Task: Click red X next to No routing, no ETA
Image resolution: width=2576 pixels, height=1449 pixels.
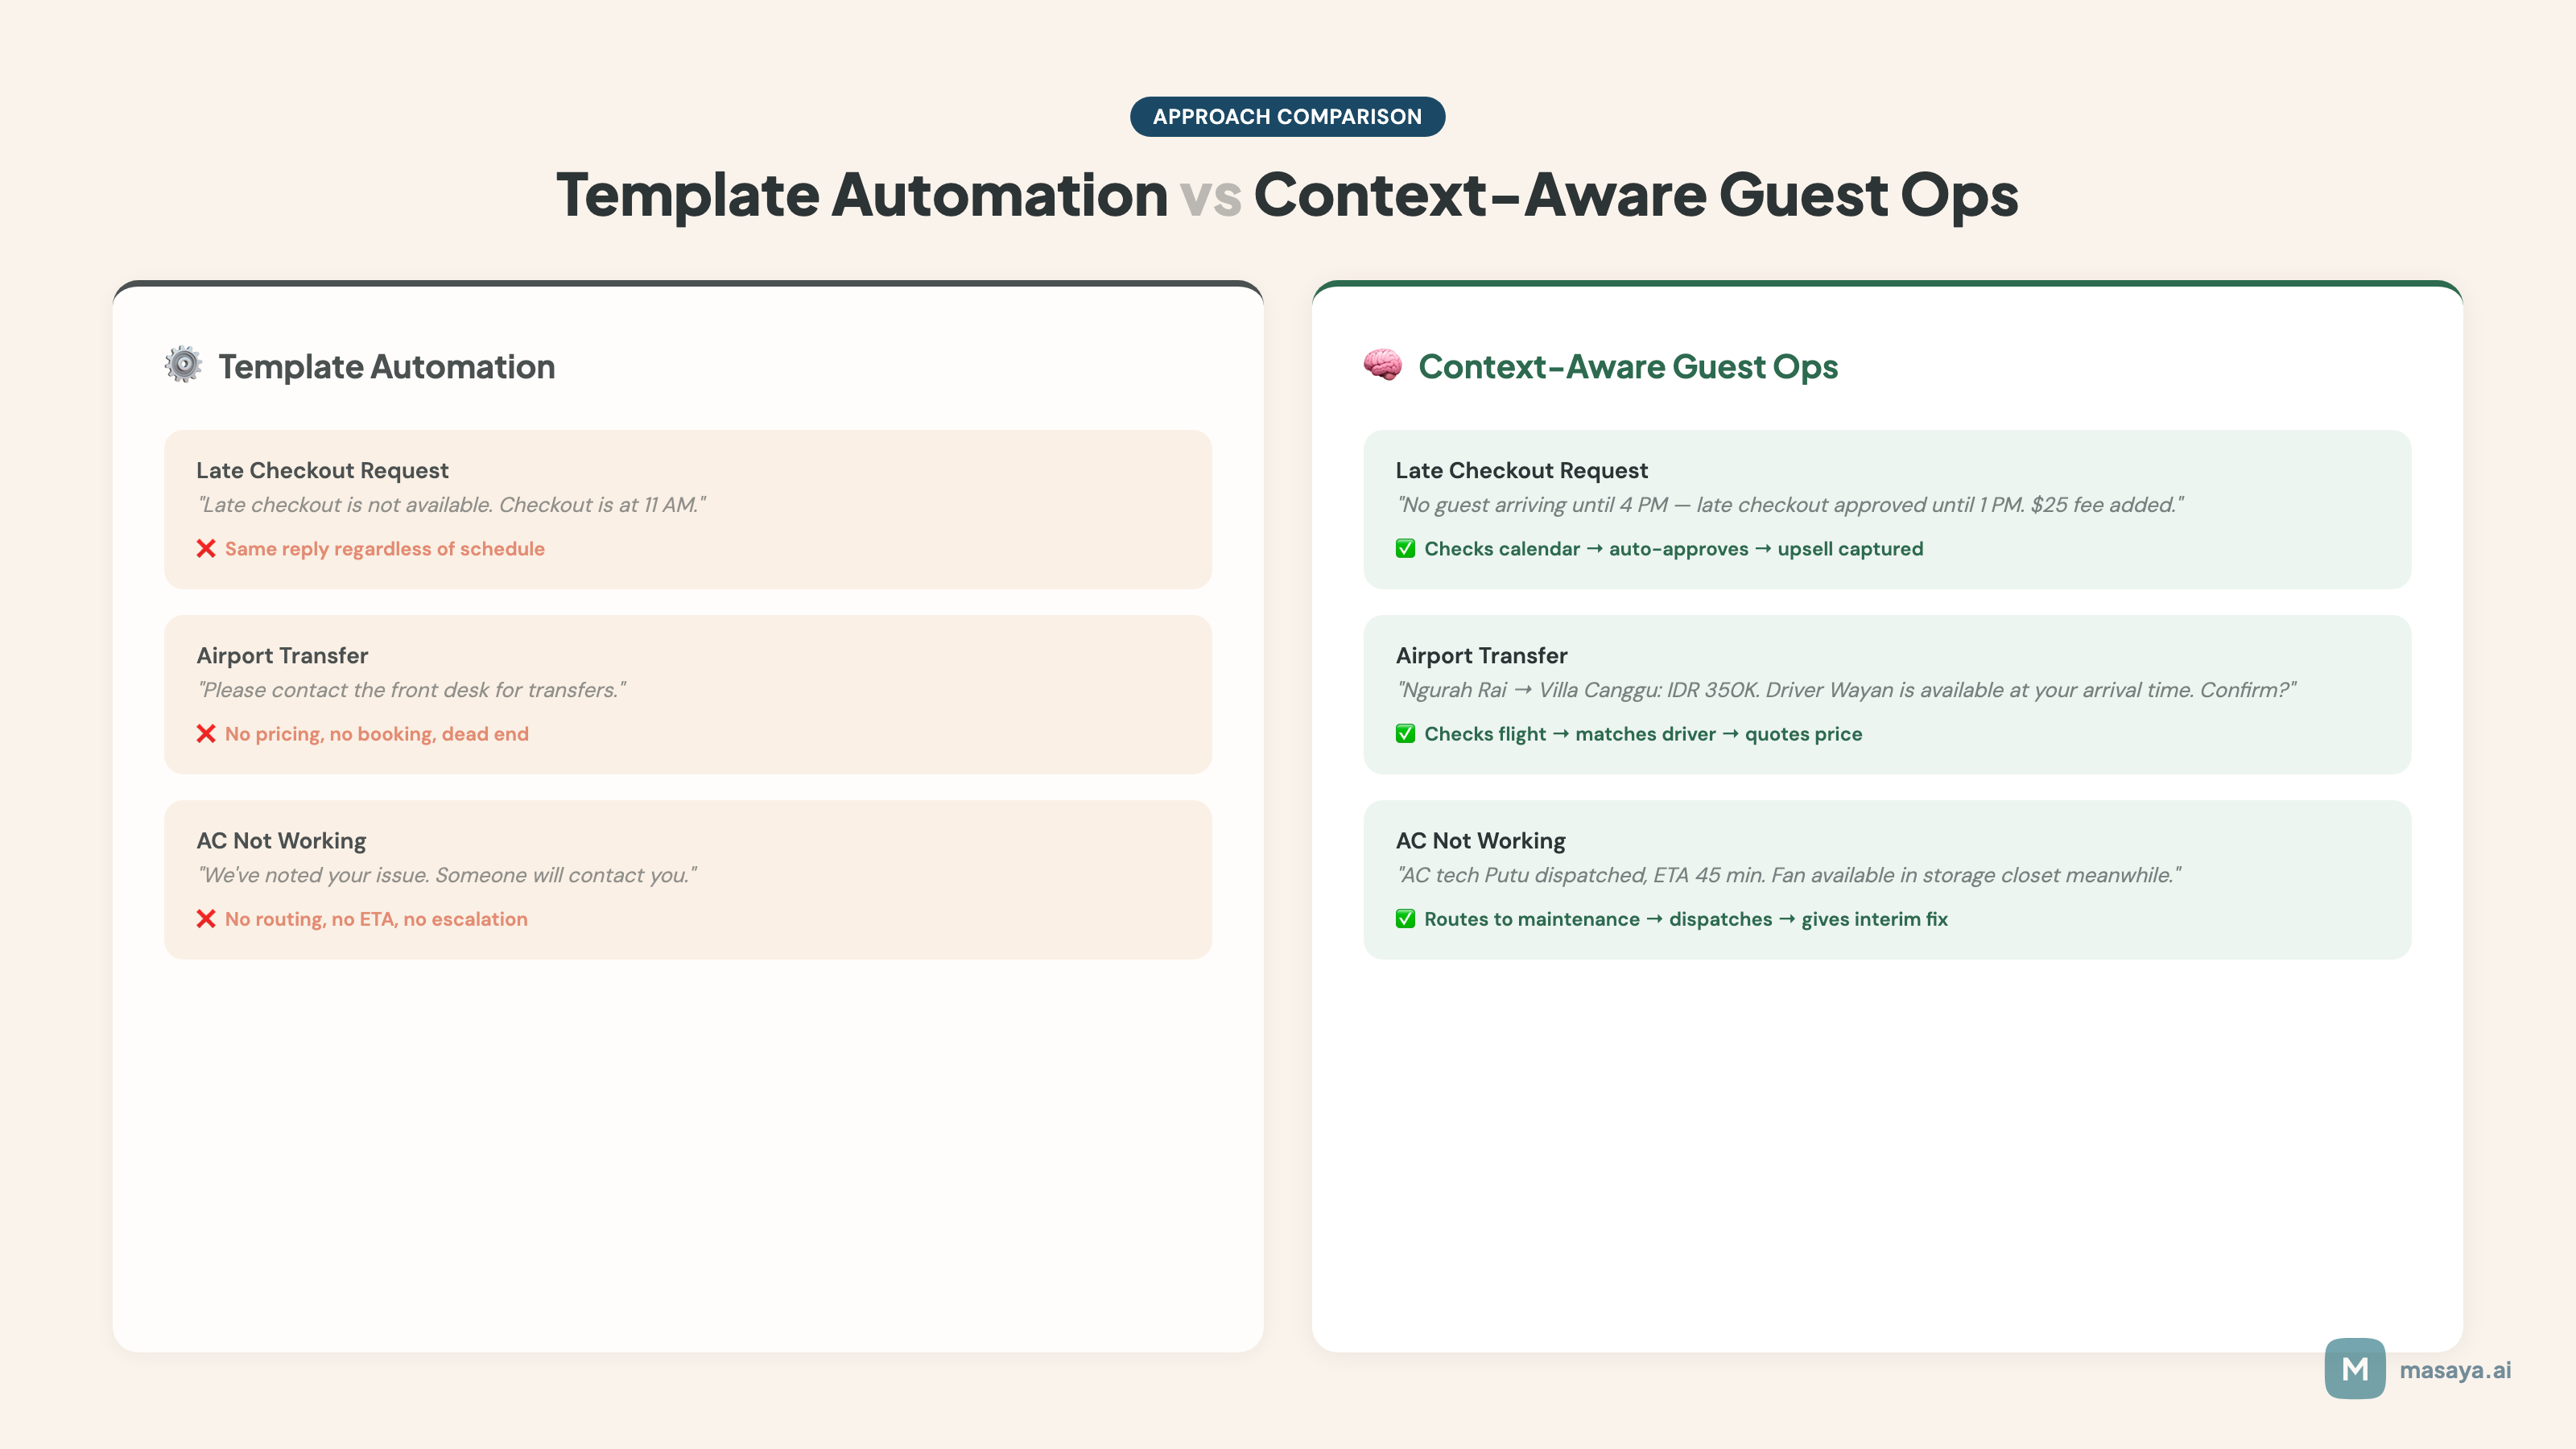Action: 206,918
